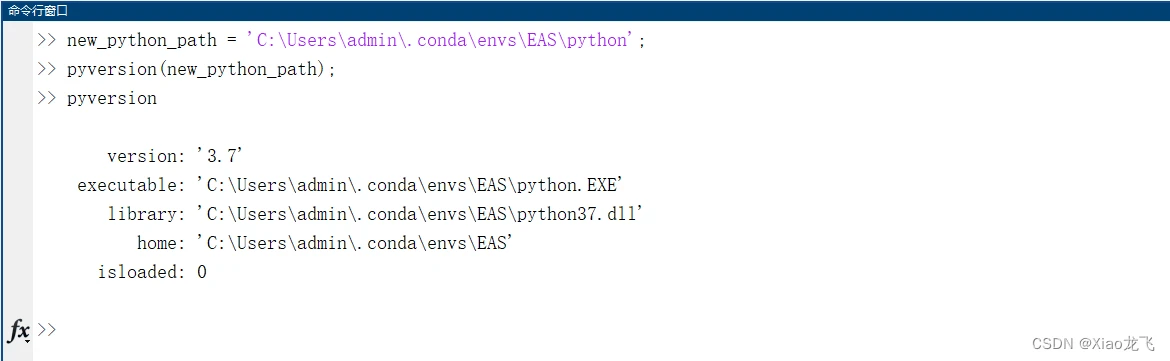Place cursor on new_python_path variable name

click(142, 41)
